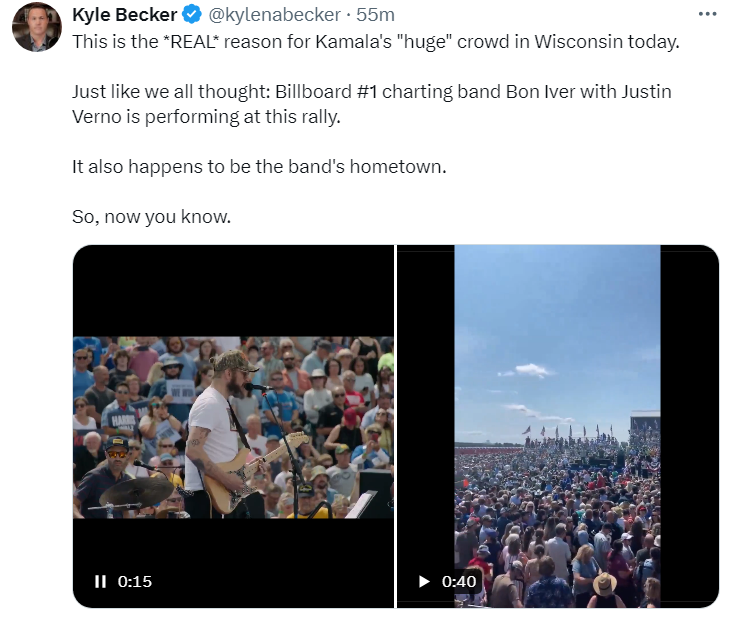The width and height of the screenshot is (740, 617).
Task: Pause the guitarist video
Action: [100, 581]
